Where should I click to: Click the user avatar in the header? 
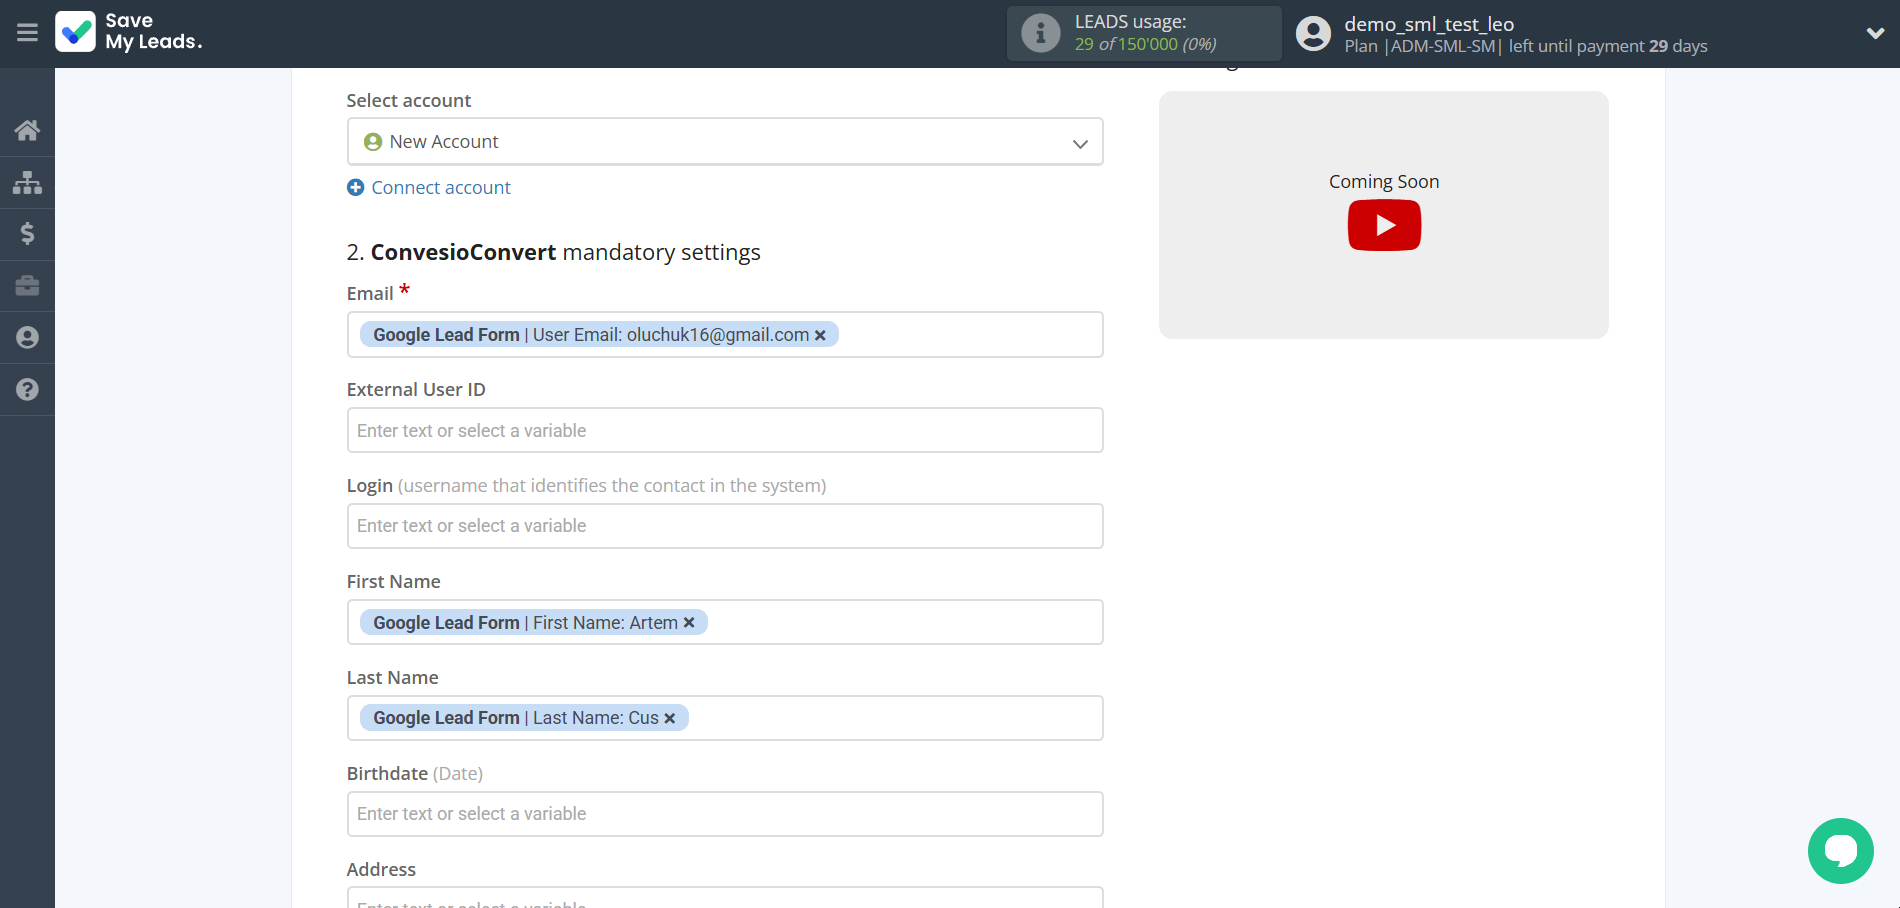pos(1313,33)
